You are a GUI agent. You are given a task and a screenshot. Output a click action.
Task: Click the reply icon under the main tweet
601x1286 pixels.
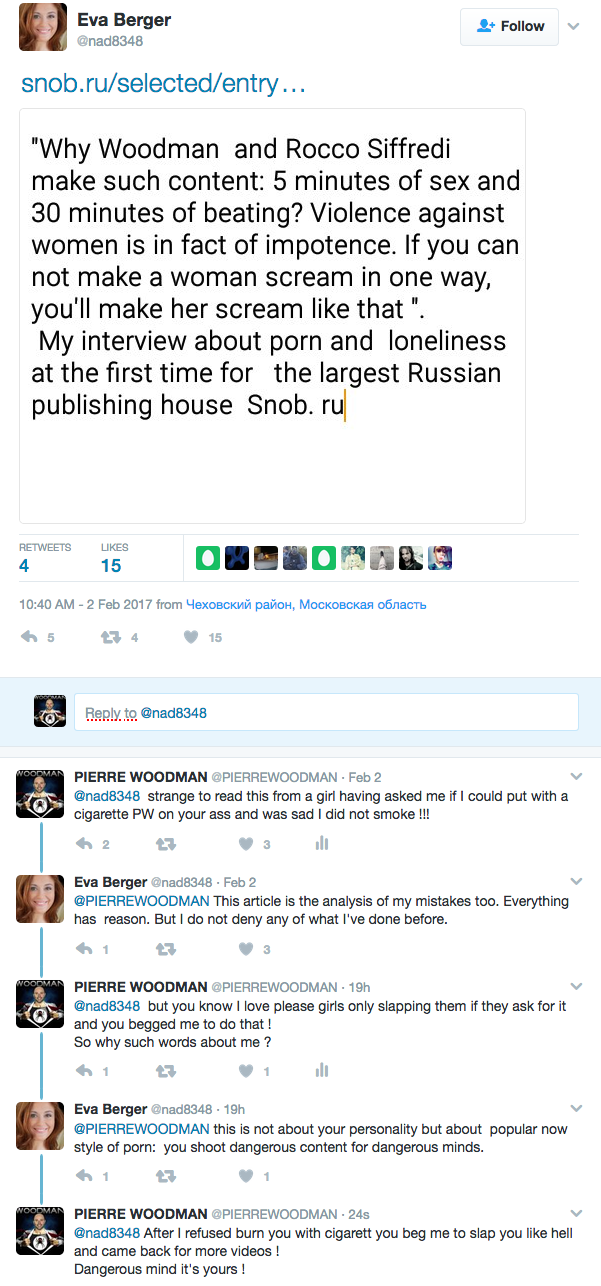click(x=30, y=637)
